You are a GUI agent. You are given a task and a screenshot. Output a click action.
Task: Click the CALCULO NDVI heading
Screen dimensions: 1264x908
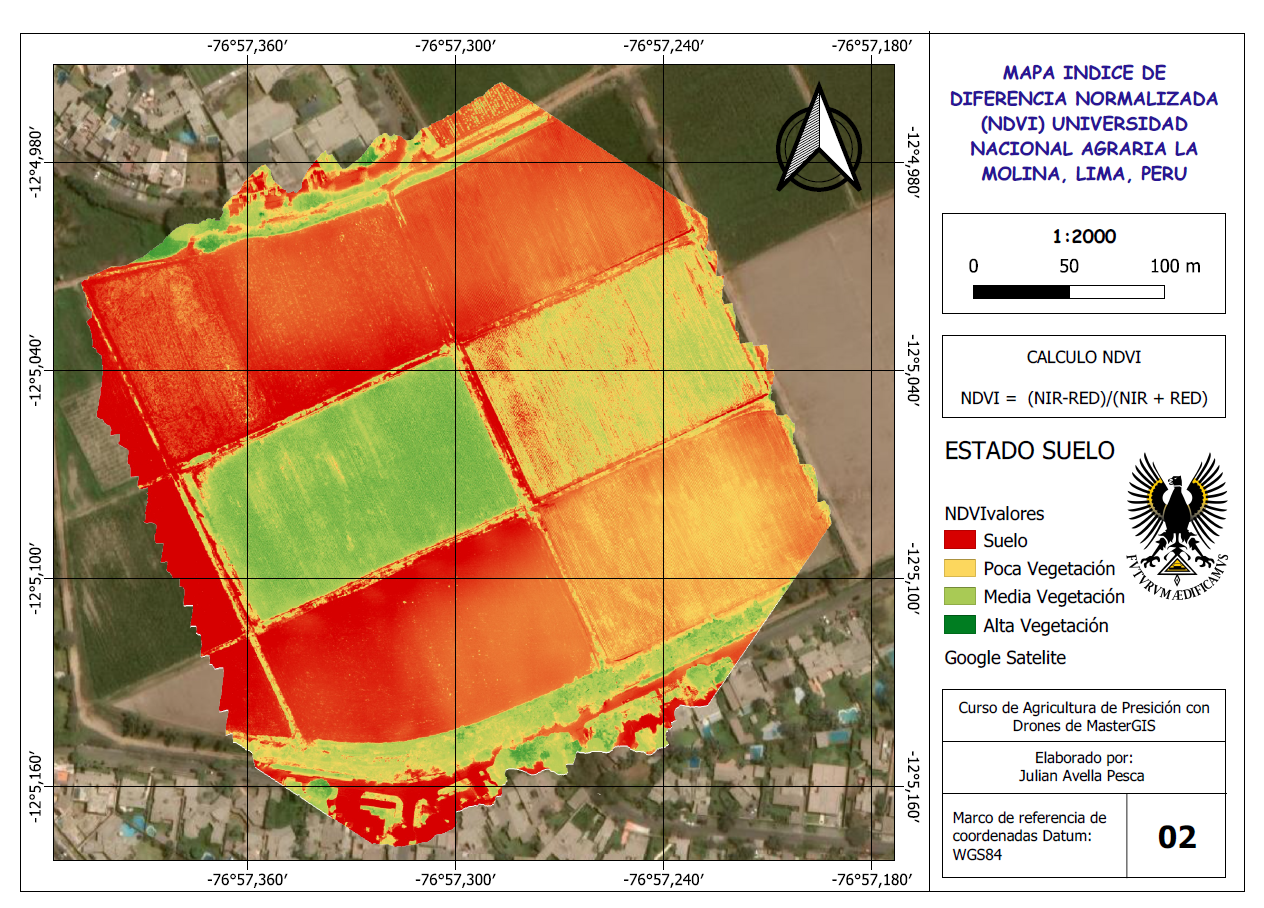coord(1084,357)
